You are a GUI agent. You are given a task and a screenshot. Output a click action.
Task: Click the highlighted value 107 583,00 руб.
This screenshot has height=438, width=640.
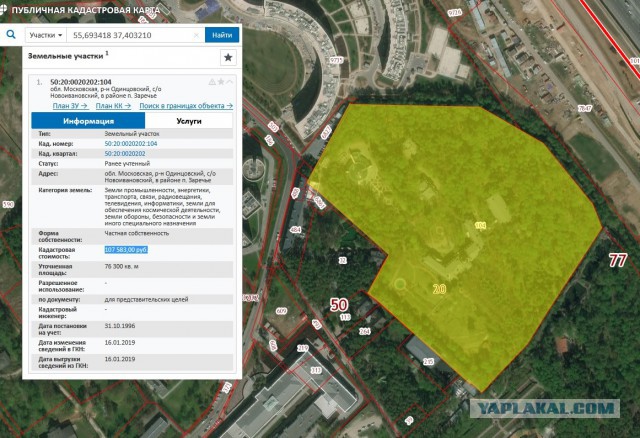click(x=126, y=249)
